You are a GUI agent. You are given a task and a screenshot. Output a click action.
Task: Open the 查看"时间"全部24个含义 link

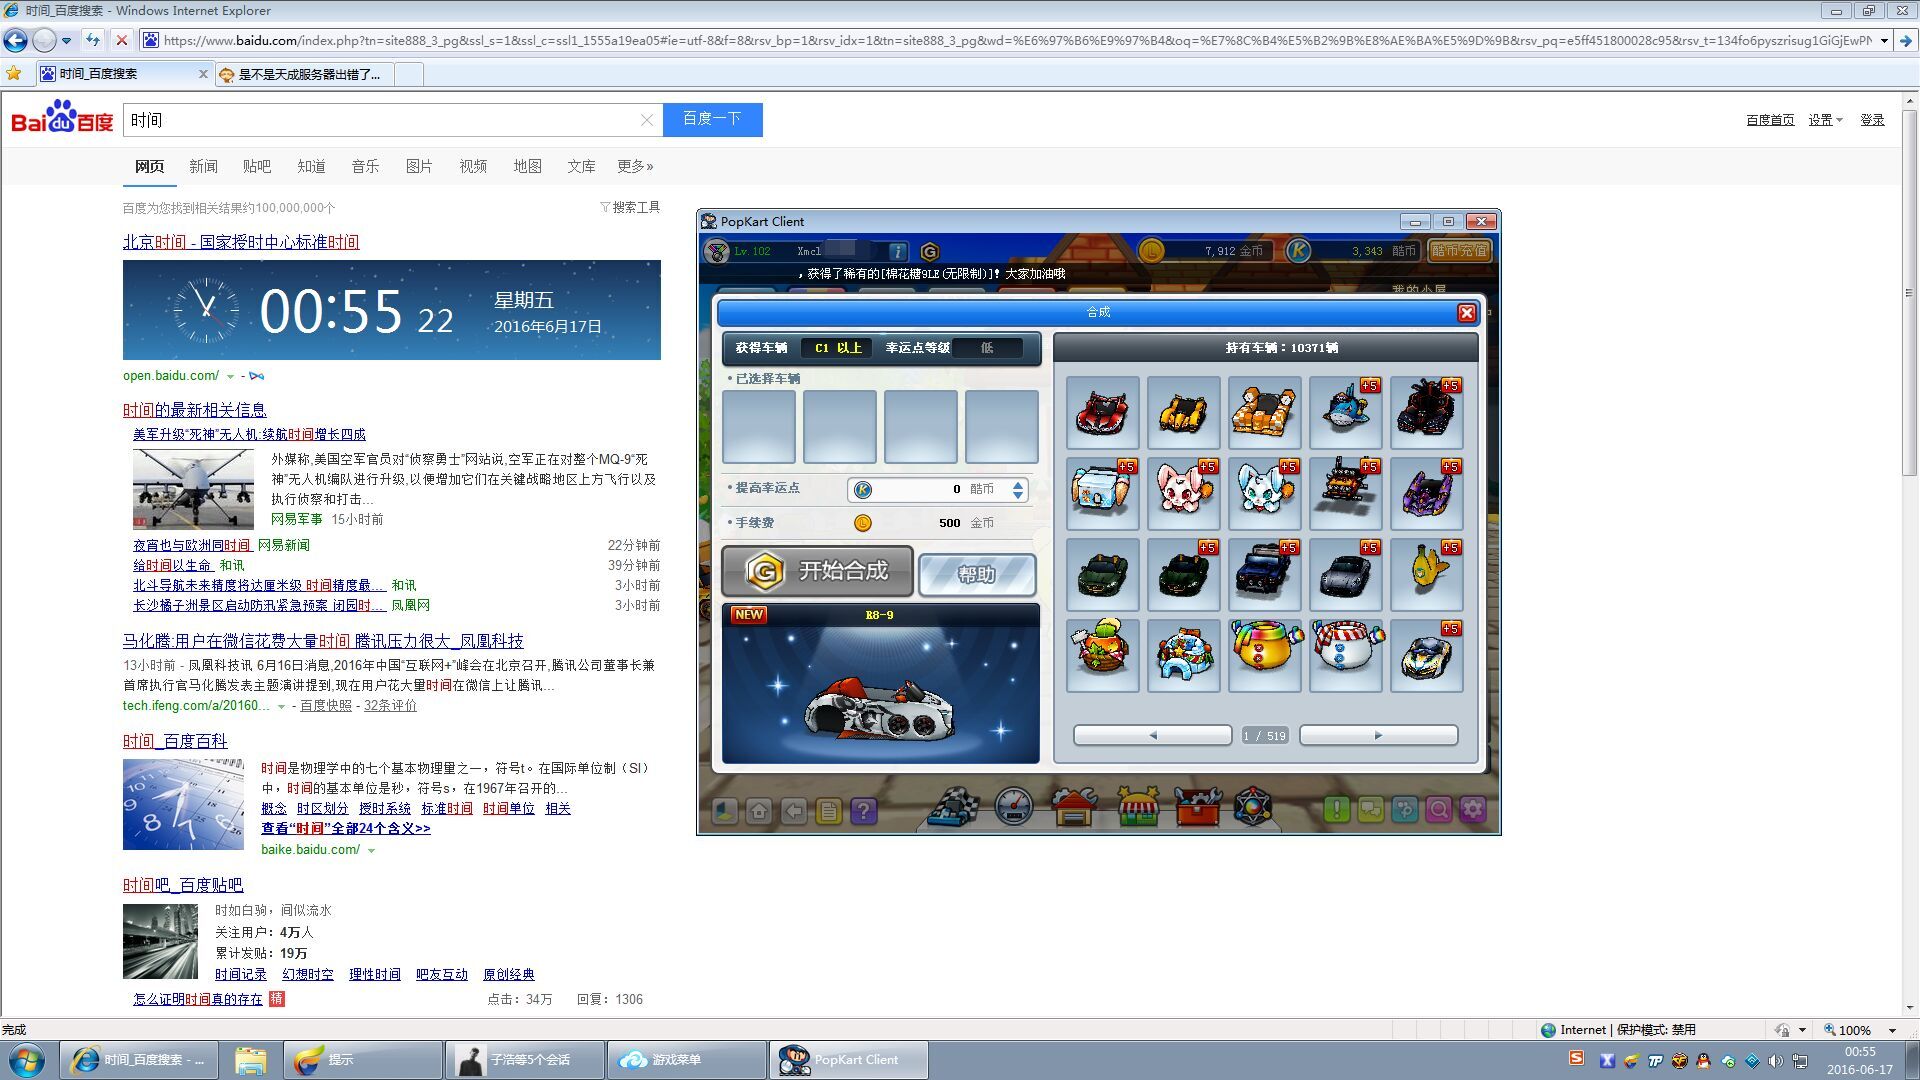[x=346, y=829]
